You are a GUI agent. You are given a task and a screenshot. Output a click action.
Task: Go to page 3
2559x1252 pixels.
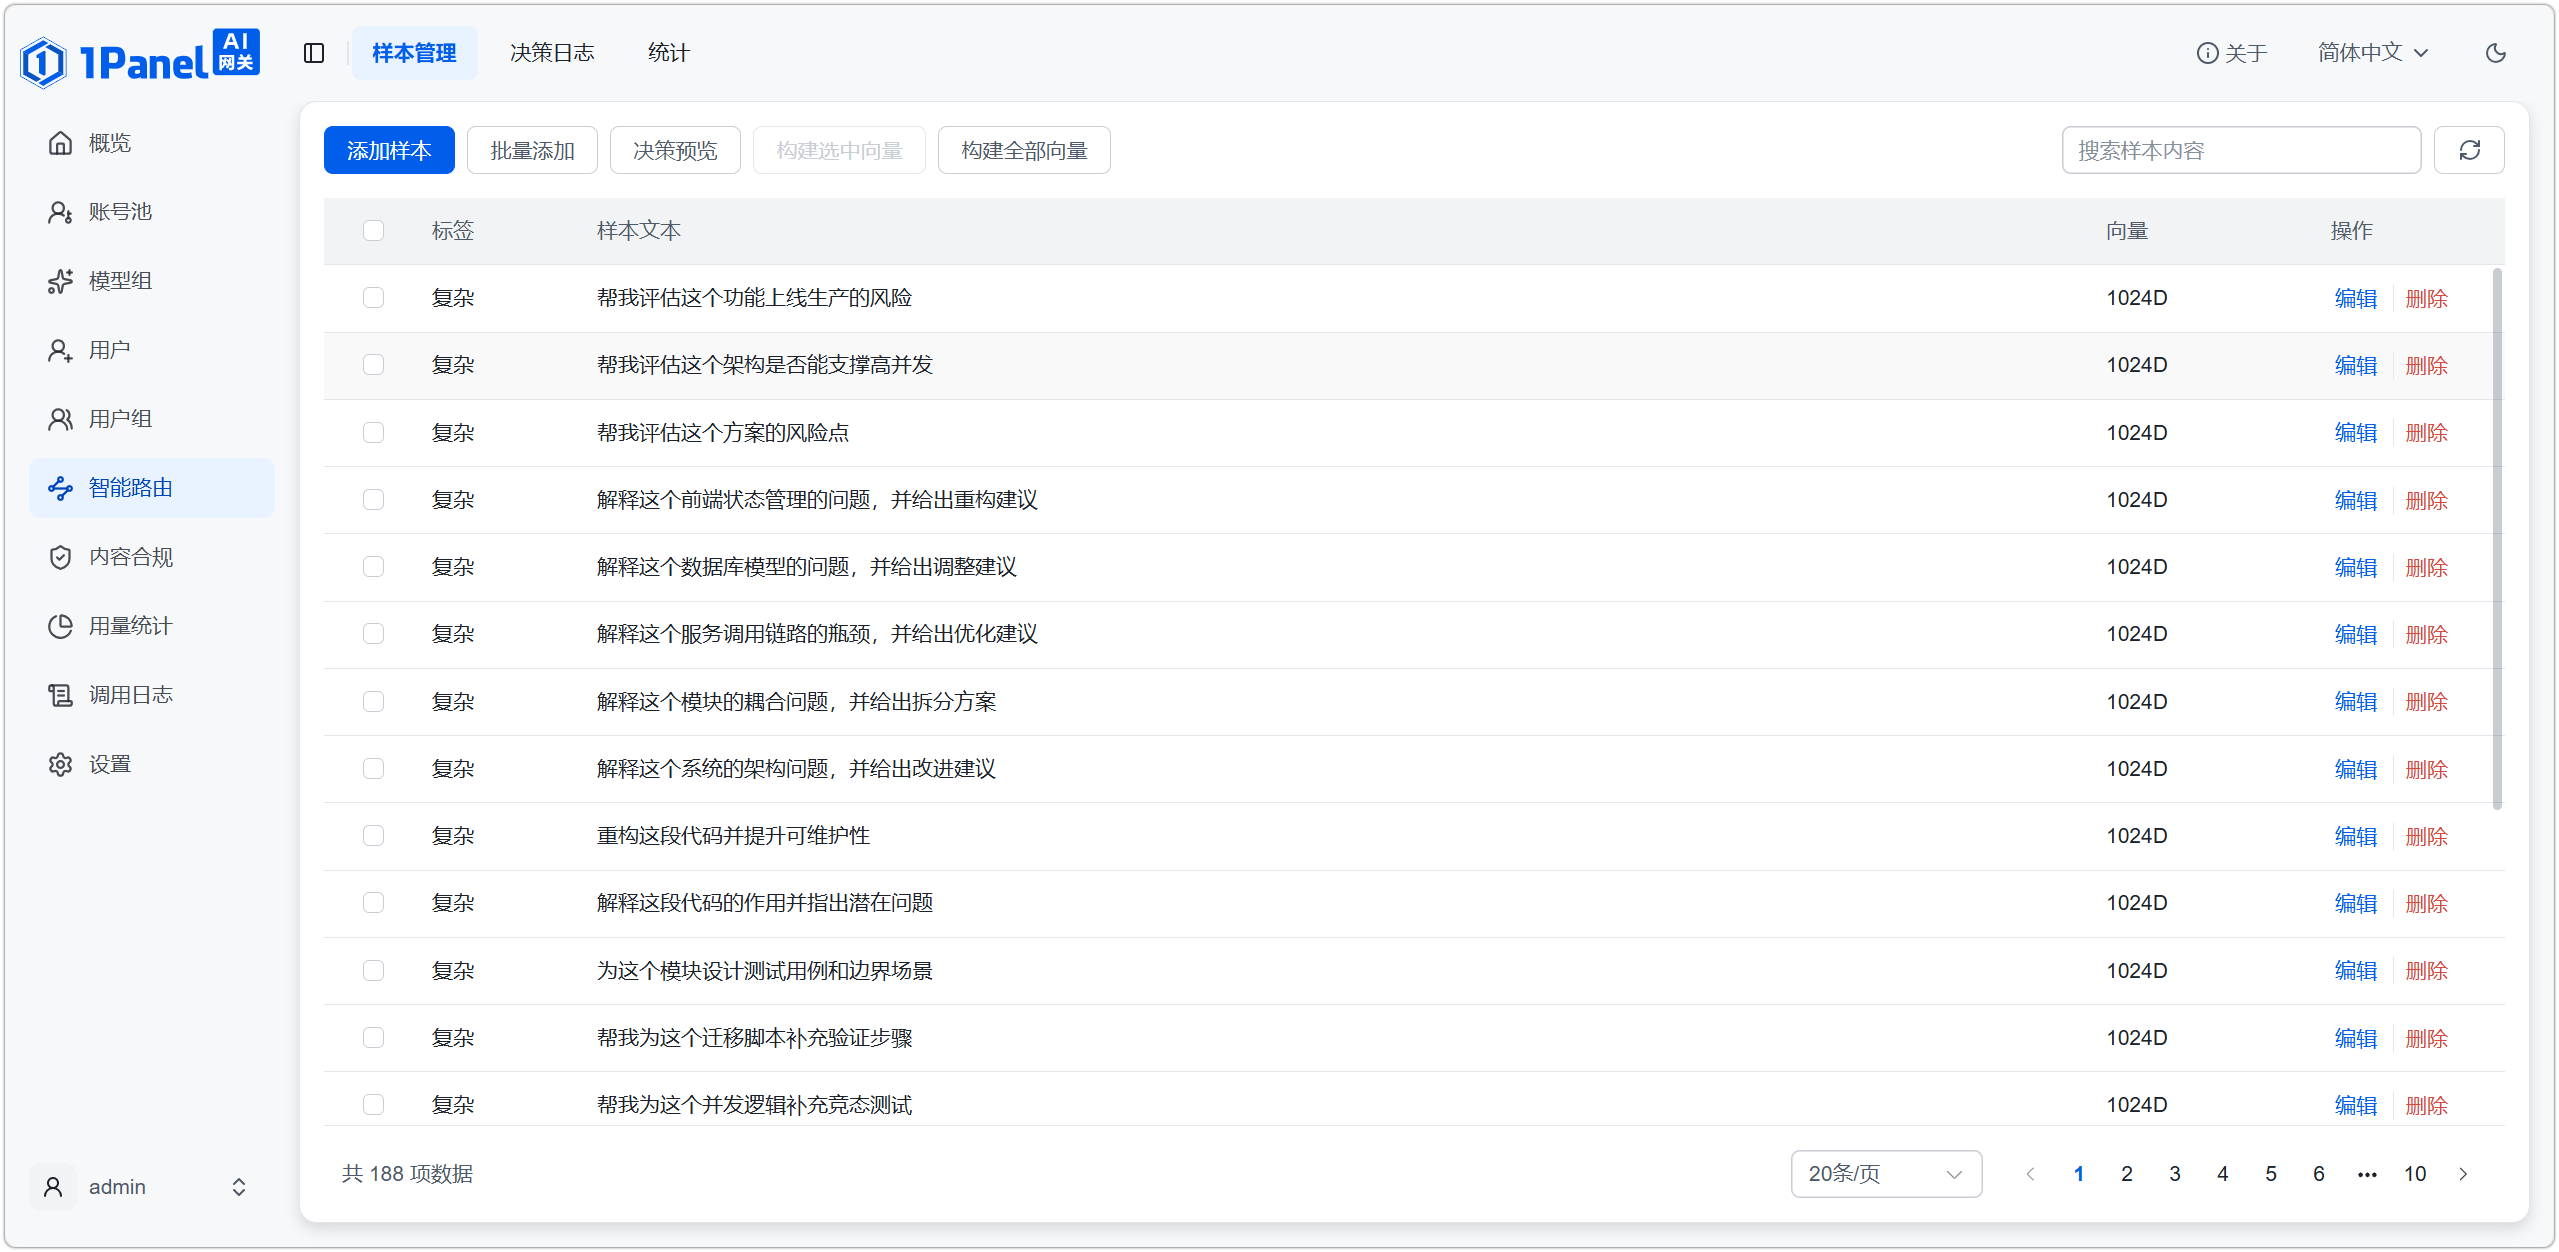click(2175, 1174)
